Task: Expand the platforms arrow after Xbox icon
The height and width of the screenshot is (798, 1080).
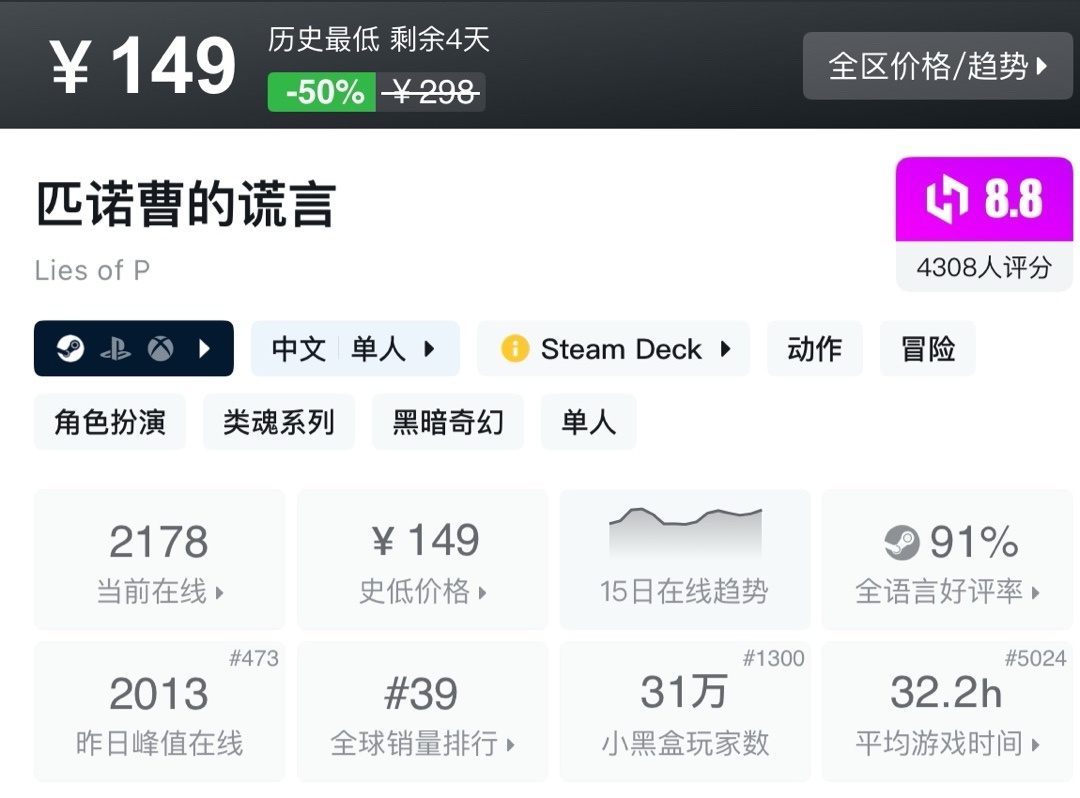Action: tap(205, 349)
